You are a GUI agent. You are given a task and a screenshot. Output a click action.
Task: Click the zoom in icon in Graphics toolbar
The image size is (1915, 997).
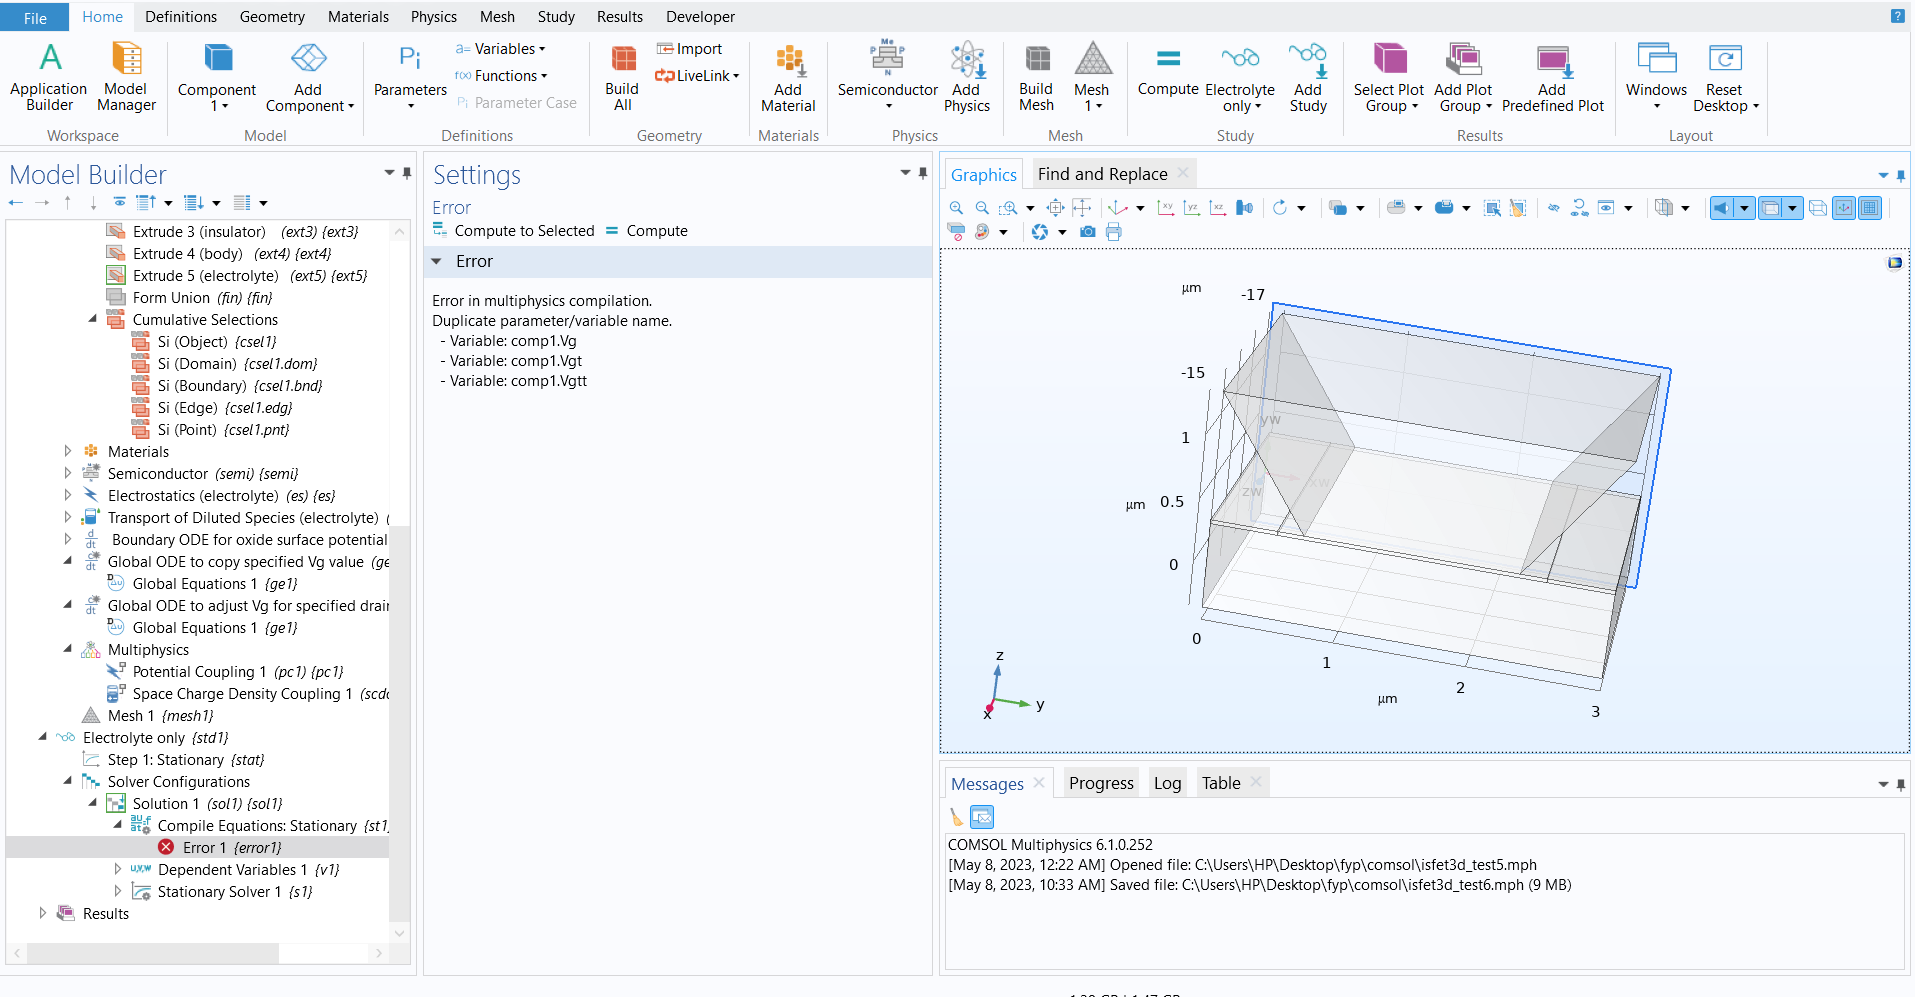[956, 208]
